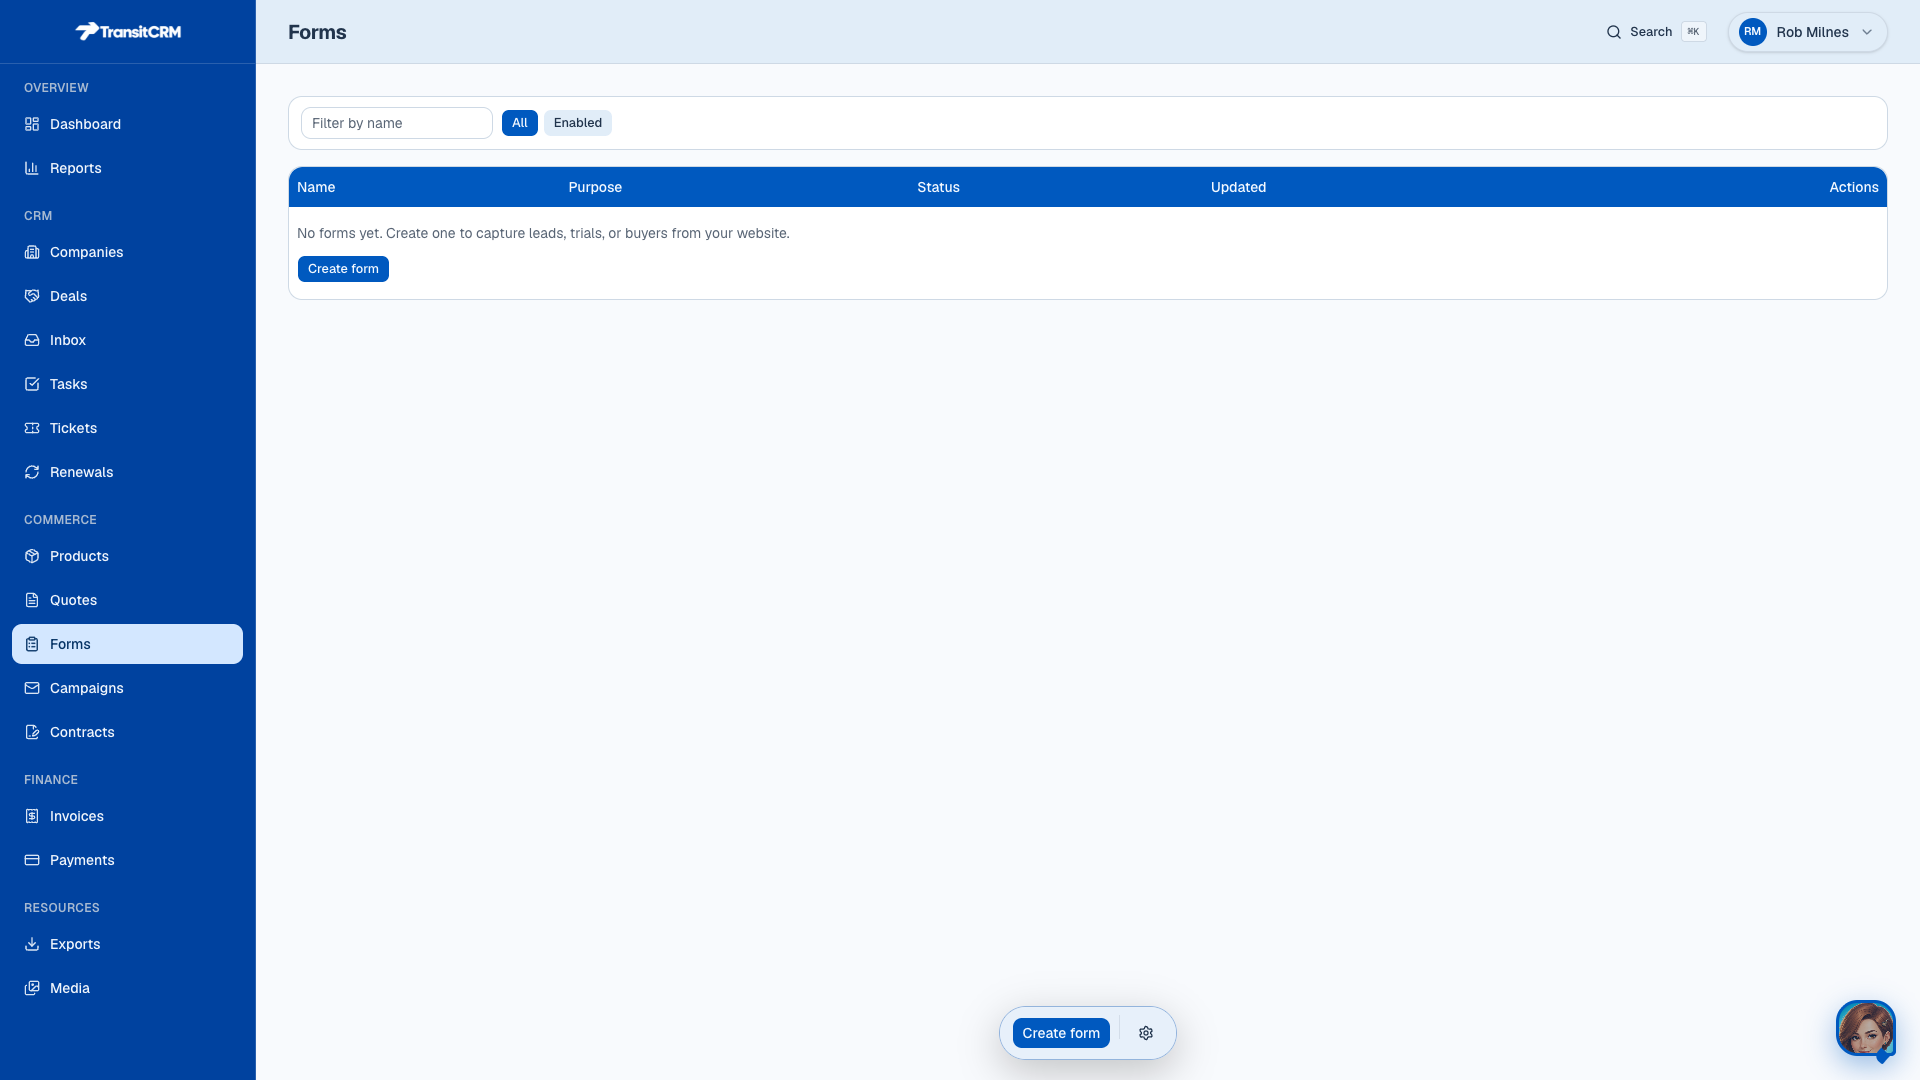
Task: Open Dashboard via its grid icon
Action: (32, 124)
